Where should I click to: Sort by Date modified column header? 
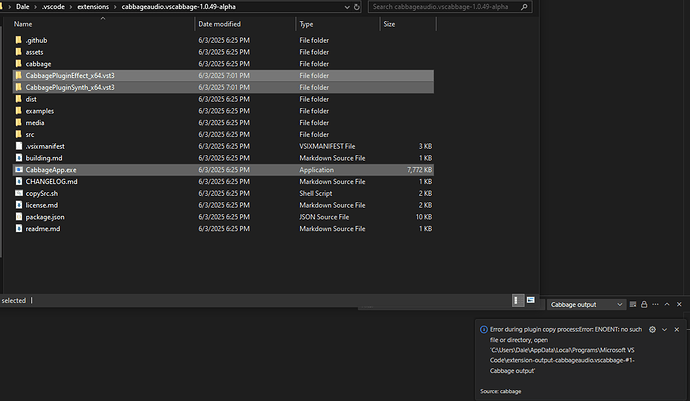(219, 24)
